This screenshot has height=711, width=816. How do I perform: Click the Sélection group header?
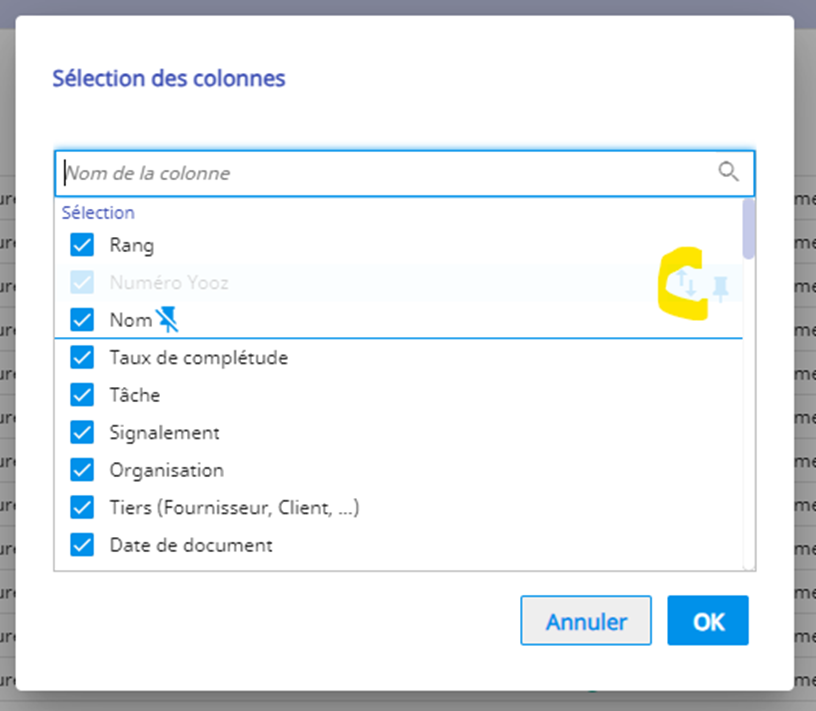tap(98, 212)
